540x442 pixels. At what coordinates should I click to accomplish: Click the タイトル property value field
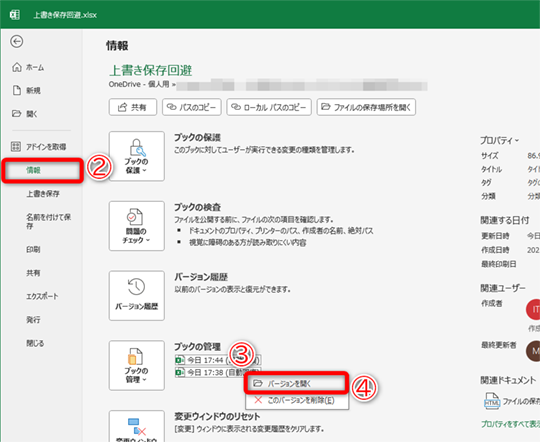[533, 169]
